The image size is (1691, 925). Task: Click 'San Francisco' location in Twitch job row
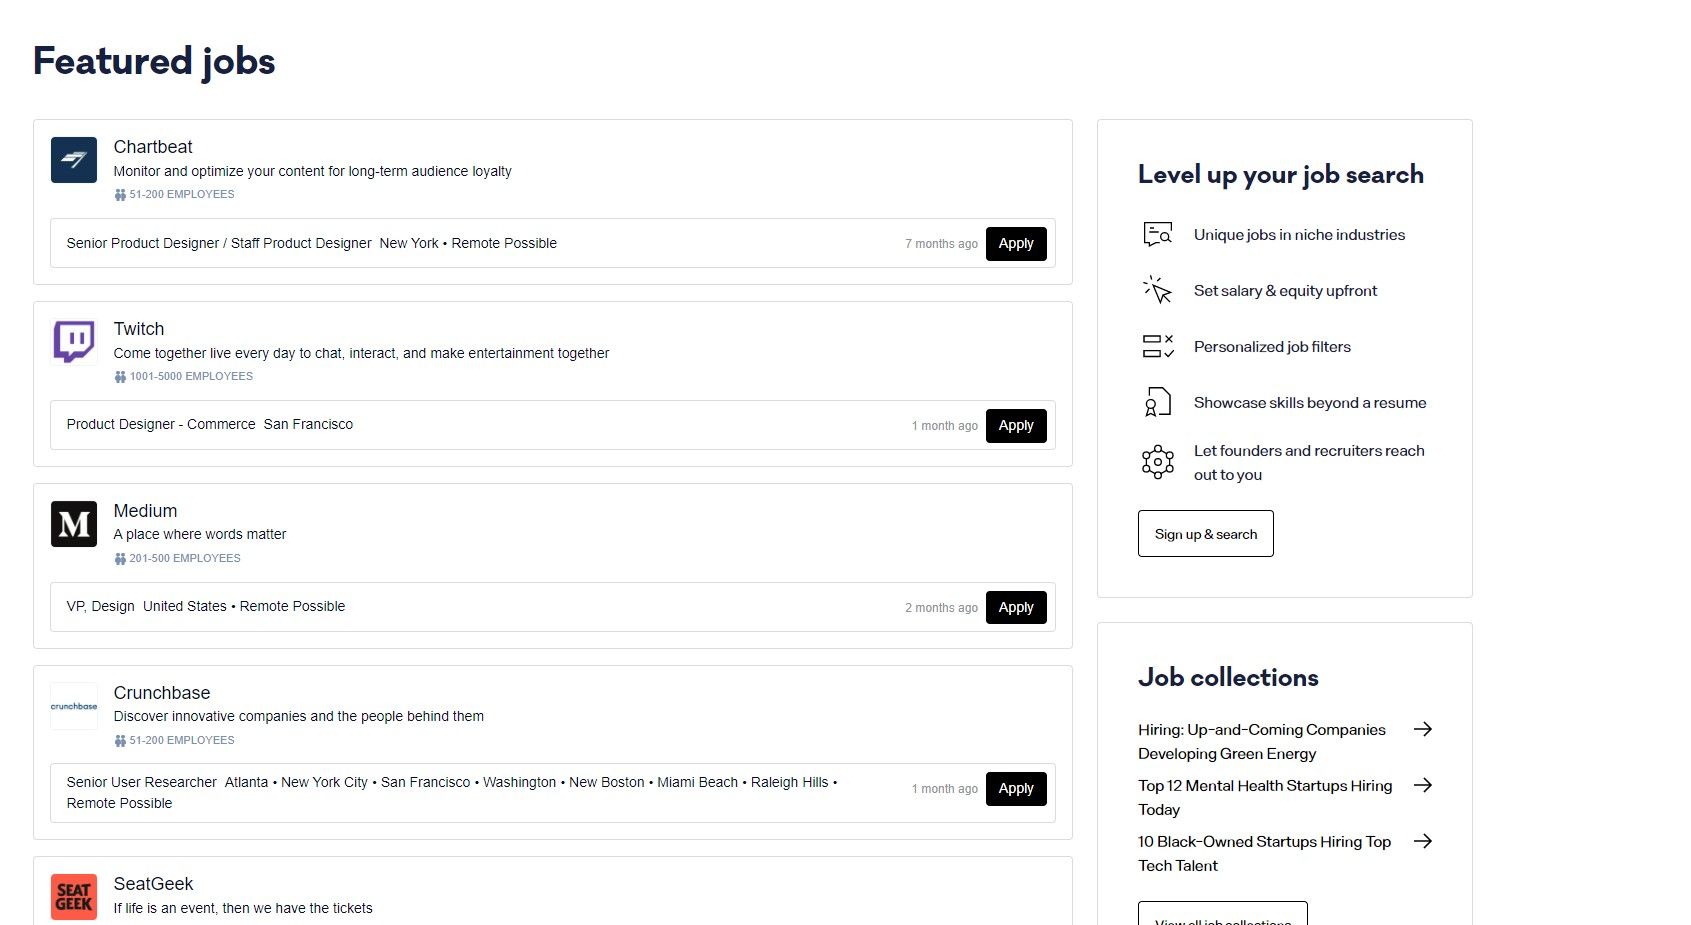pos(308,424)
